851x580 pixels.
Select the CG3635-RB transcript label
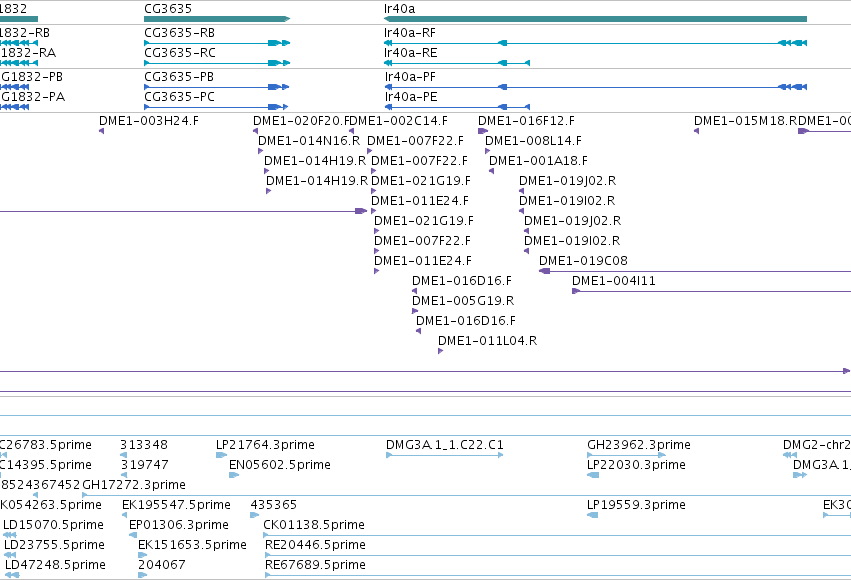pos(180,33)
